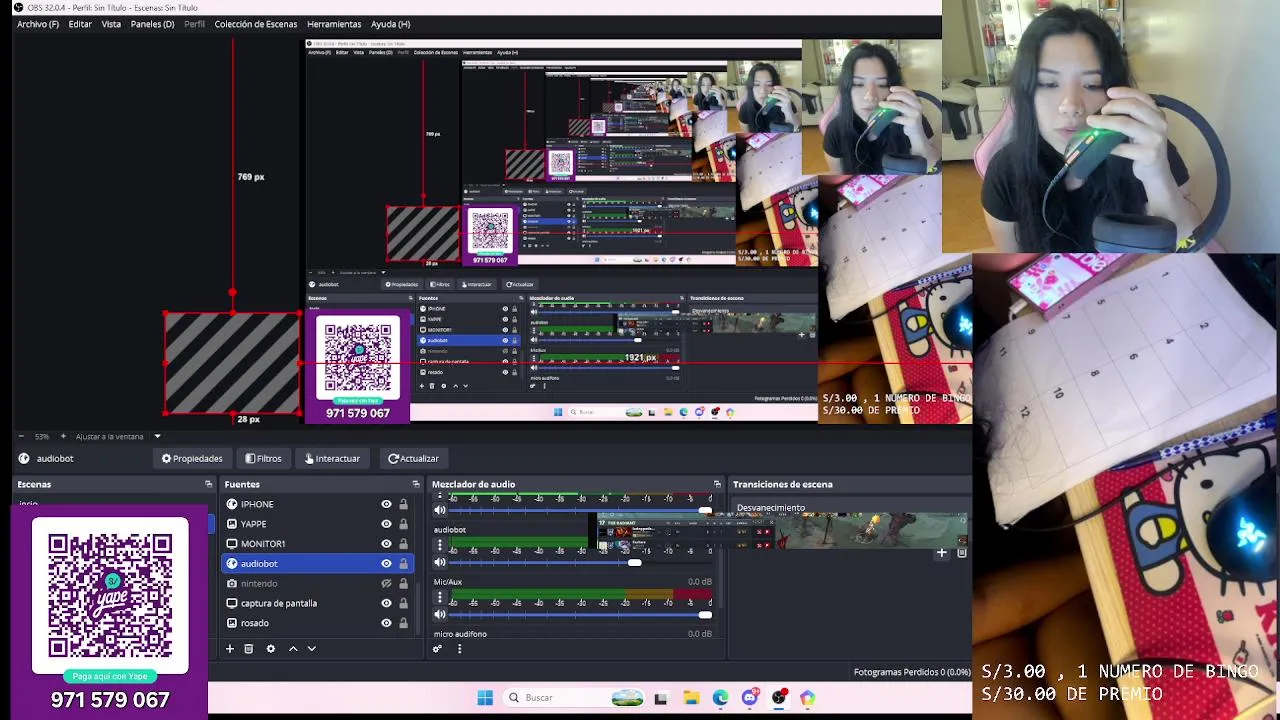Screen dimensions: 1280x720
Task: Open the Paneles (D) menu
Action: [x=152, y=24]
